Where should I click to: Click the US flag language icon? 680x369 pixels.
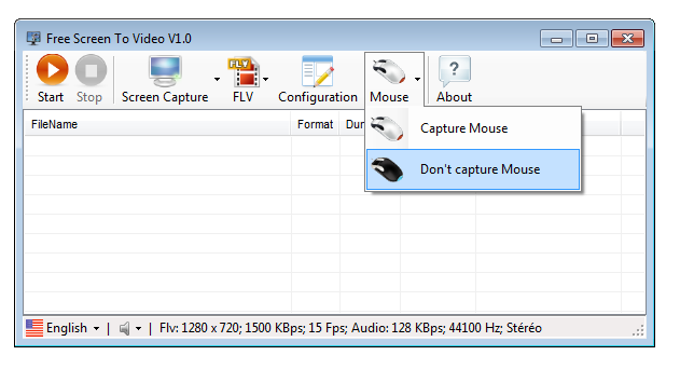click(34, 328)
